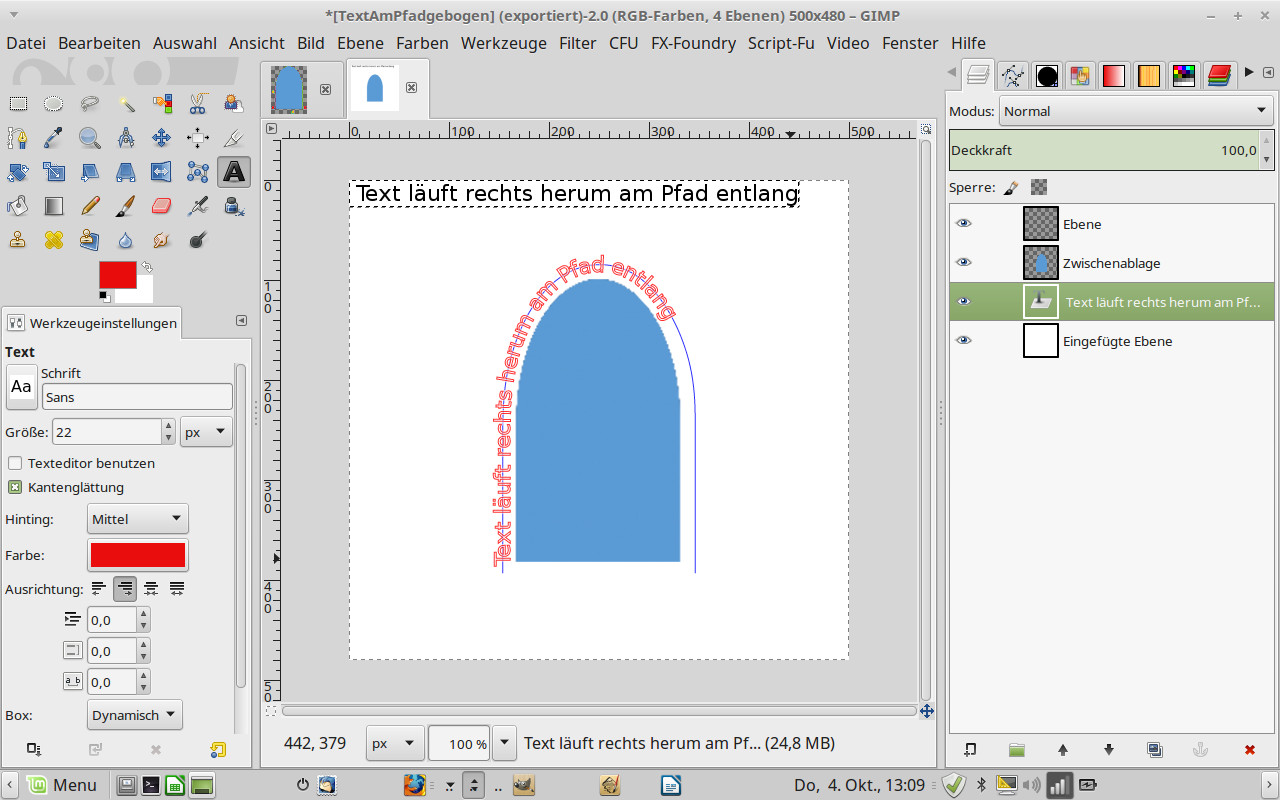The image size is (1280, 800).
Task: Expand the Box Dynamisch dropdown
Action: click(135, 715)
